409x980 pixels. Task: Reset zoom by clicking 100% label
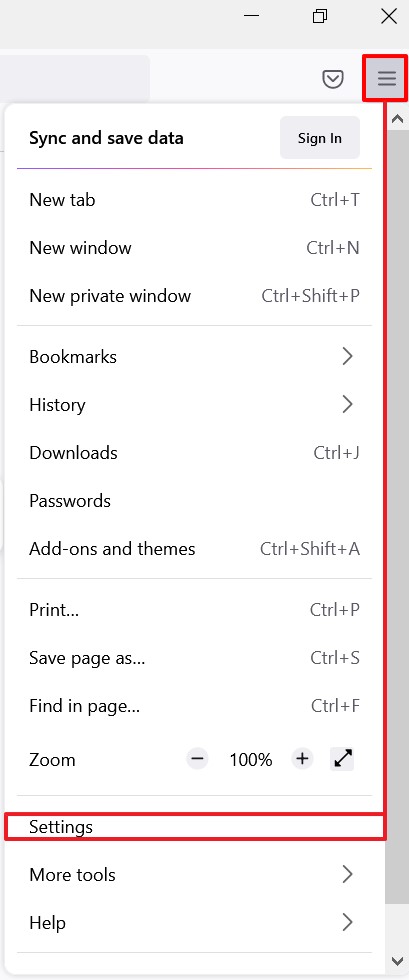[x=251, y=760]
